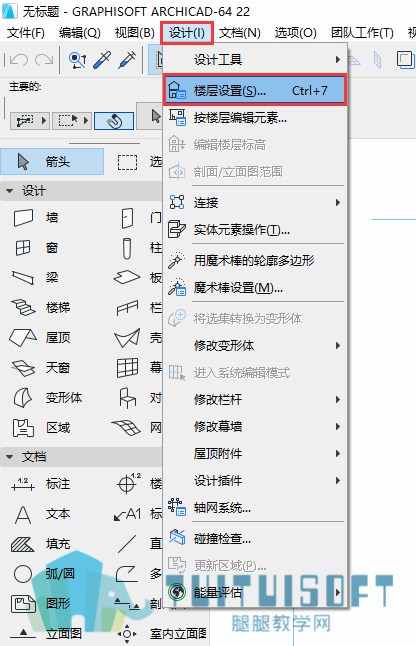Choose 魔术棒设置(M)... menu entry
This screenshot has height=646, width=416.
[x=255, y=288]
